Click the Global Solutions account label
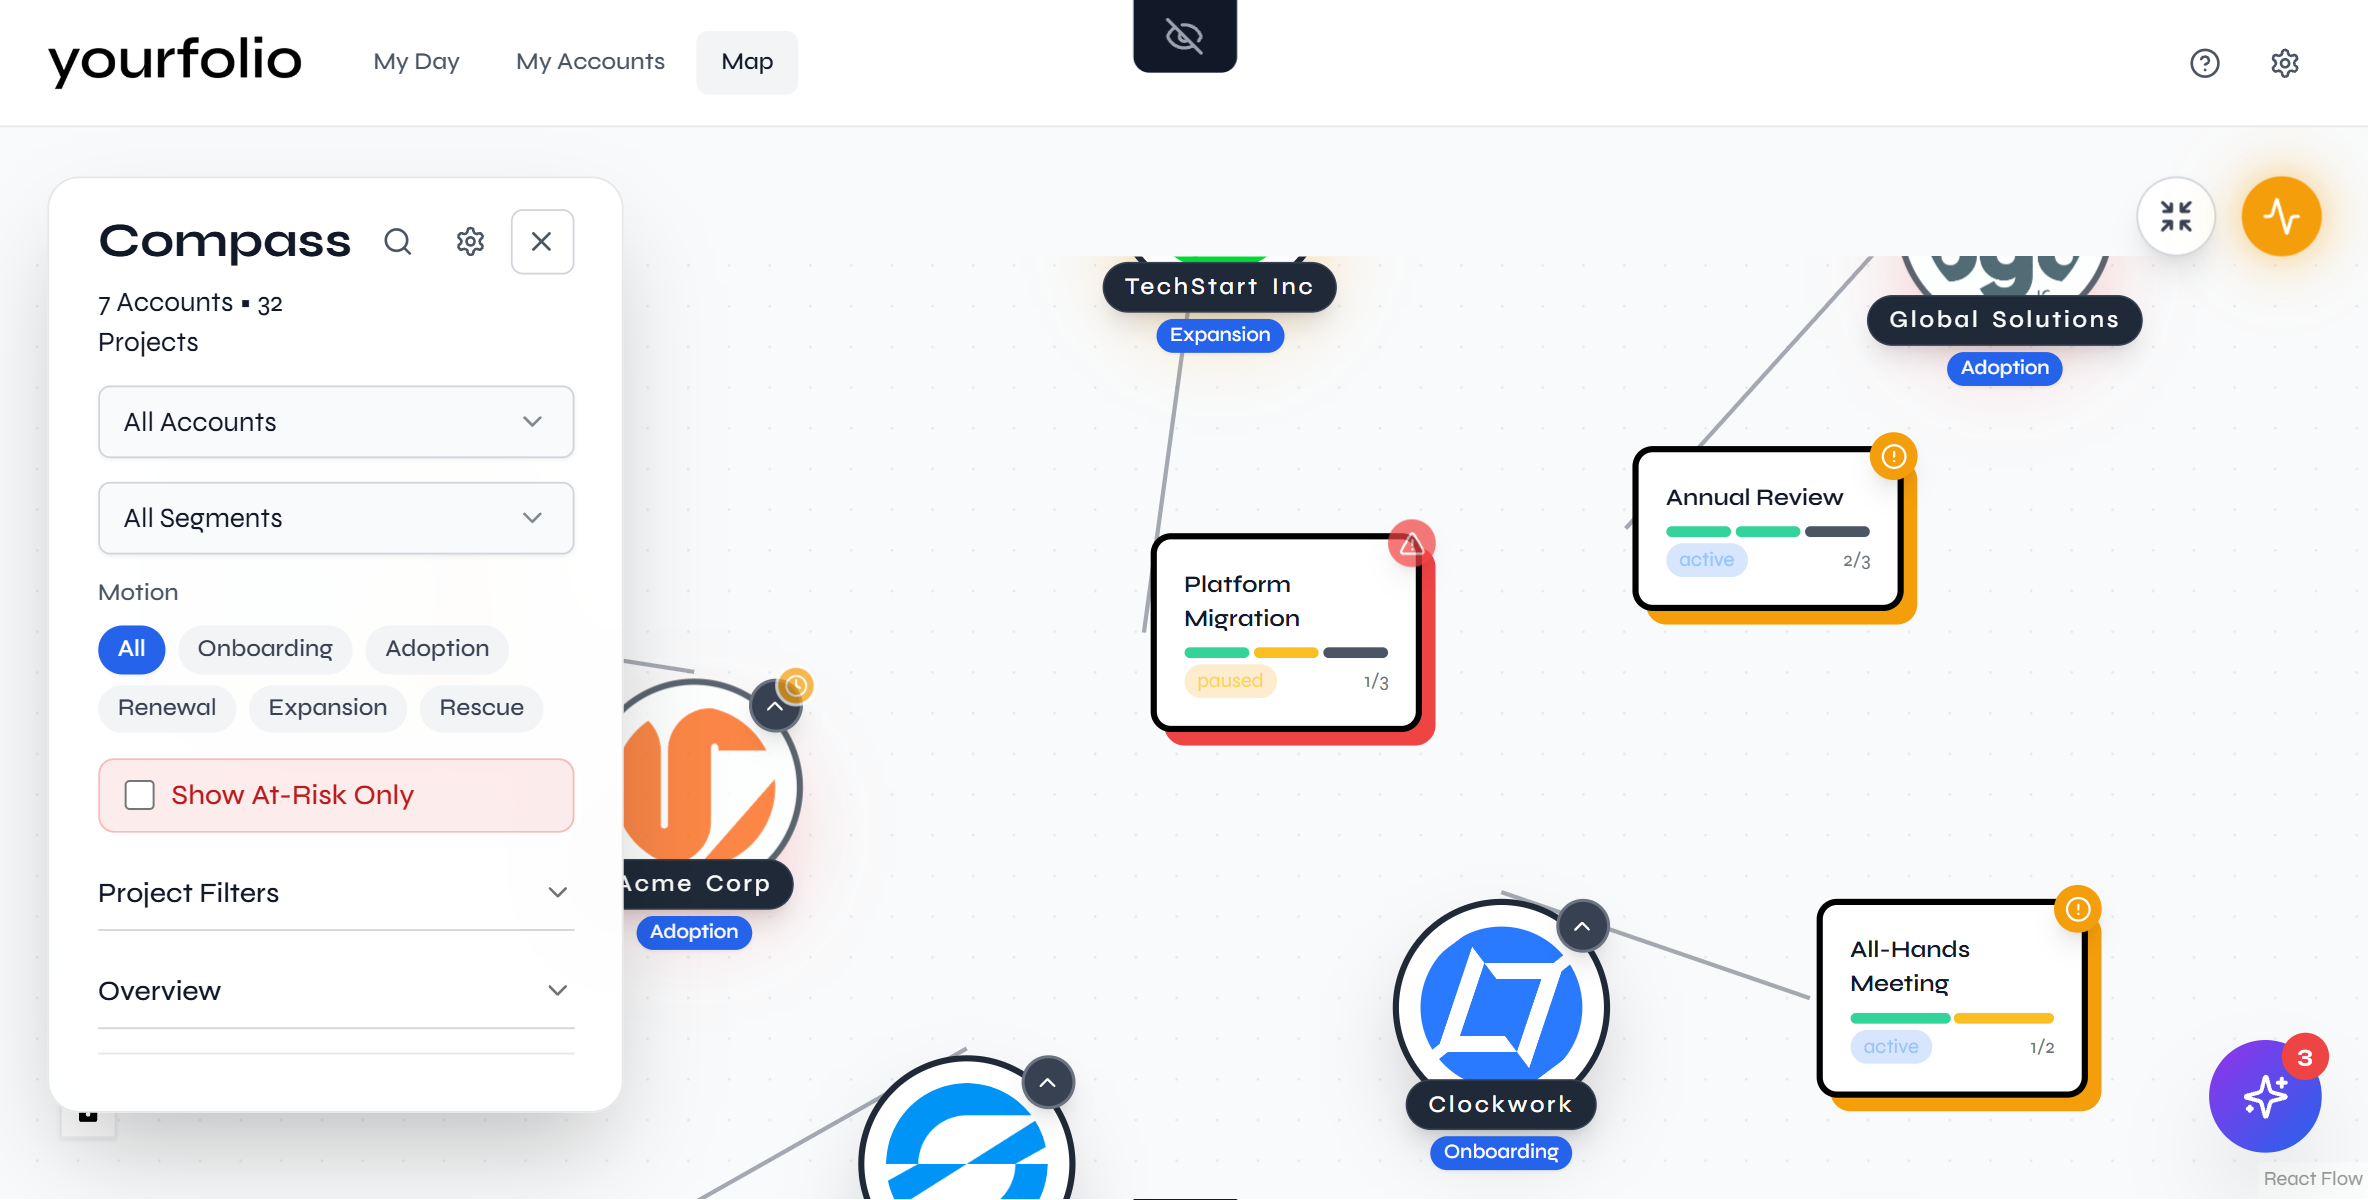2368x1200 pixels. tap(2004, 320)
